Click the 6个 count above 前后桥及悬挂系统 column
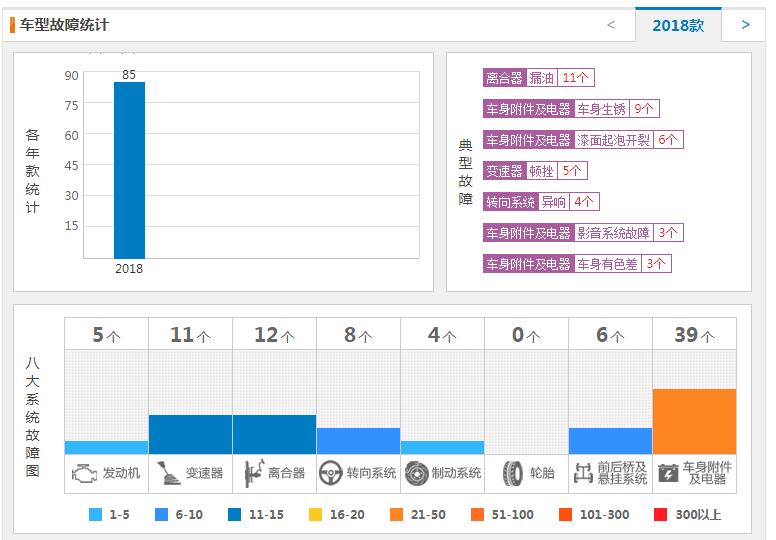Screen dimensions: 776x540 click(x=610, y=335)
